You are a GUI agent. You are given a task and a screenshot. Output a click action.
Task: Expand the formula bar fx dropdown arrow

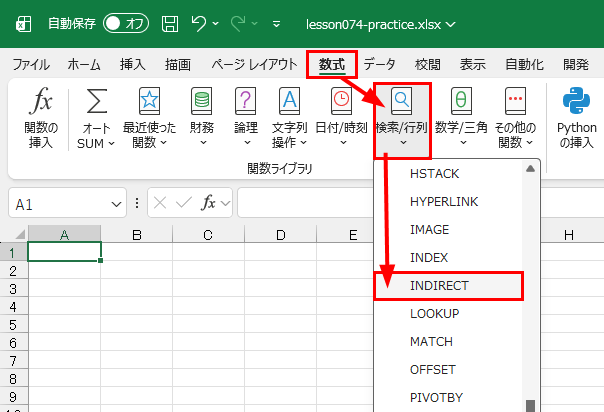[x=225, y=203]
